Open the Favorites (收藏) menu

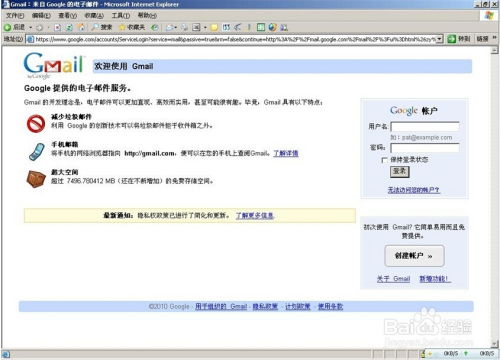pyautogui.click(x=94, y=16)
